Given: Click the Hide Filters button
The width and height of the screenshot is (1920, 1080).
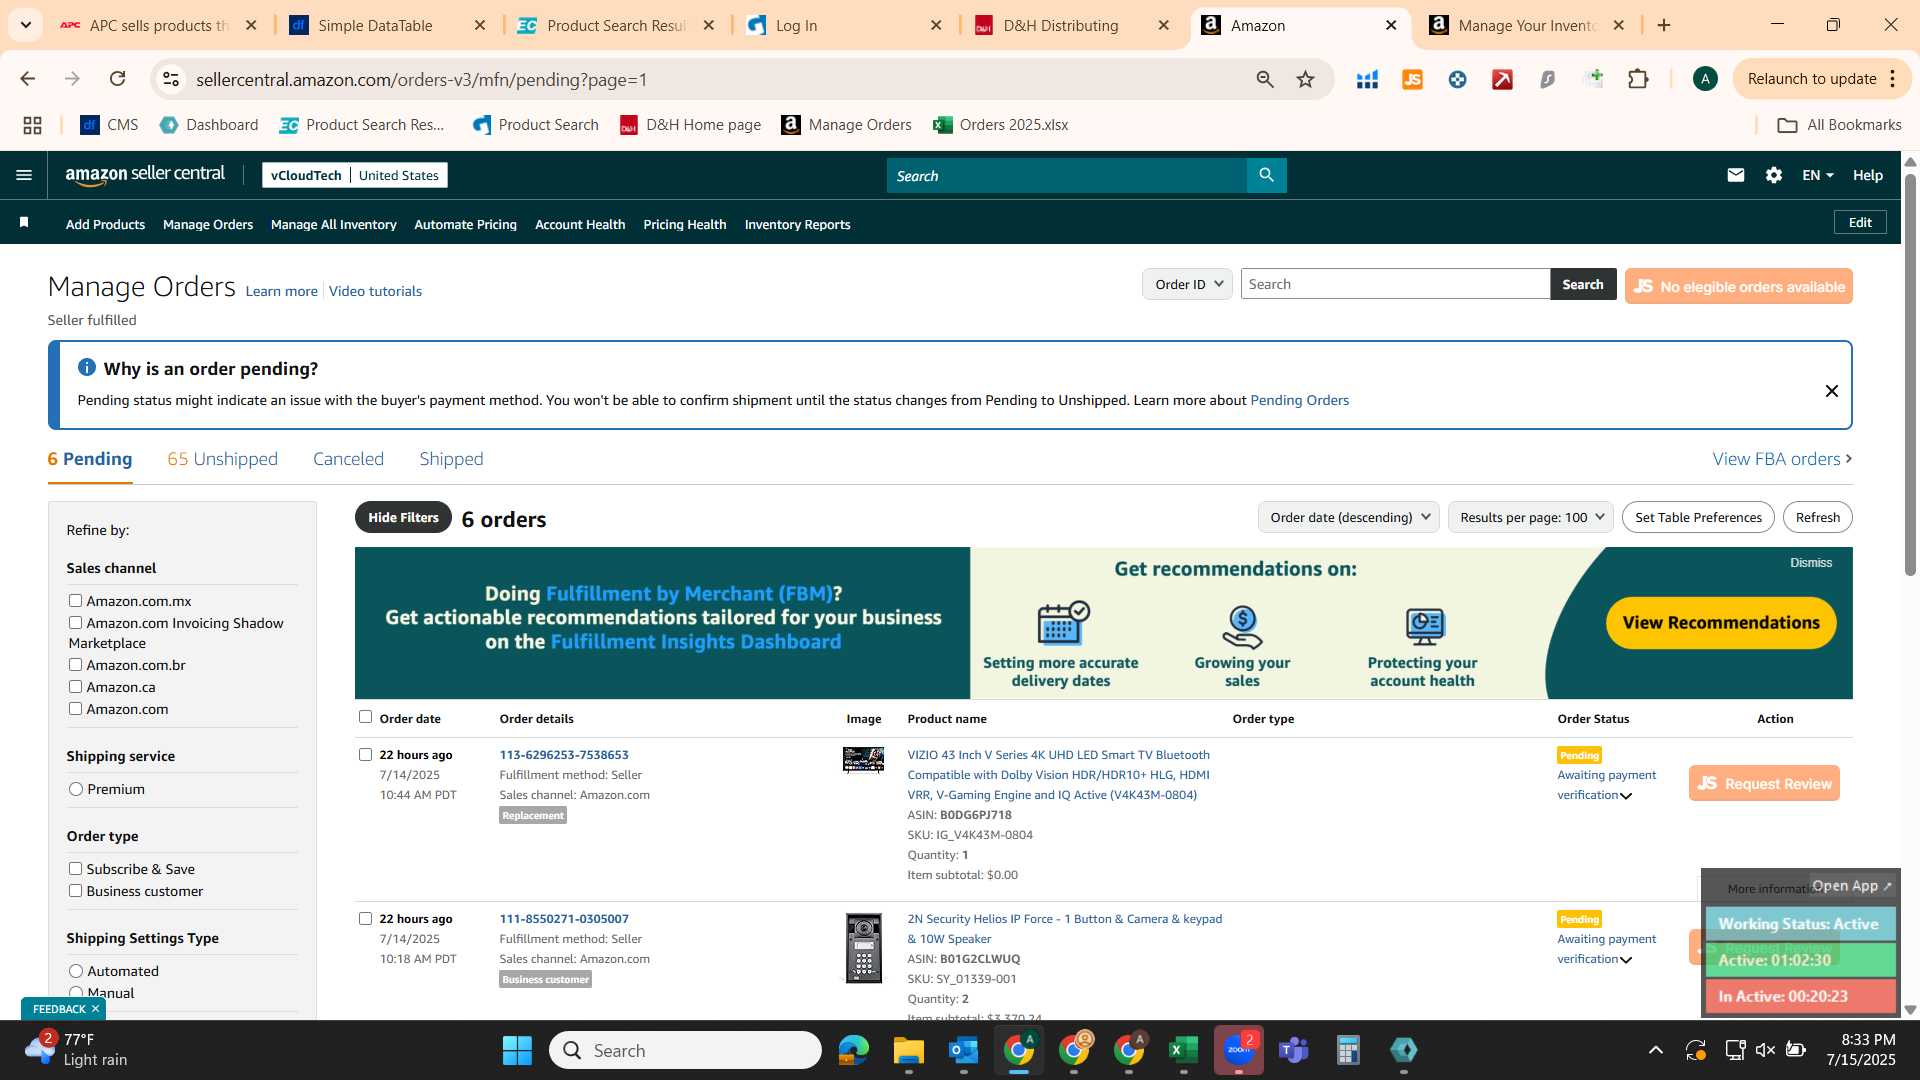Looking at the screenshot, I should click(x=403, y=517).
